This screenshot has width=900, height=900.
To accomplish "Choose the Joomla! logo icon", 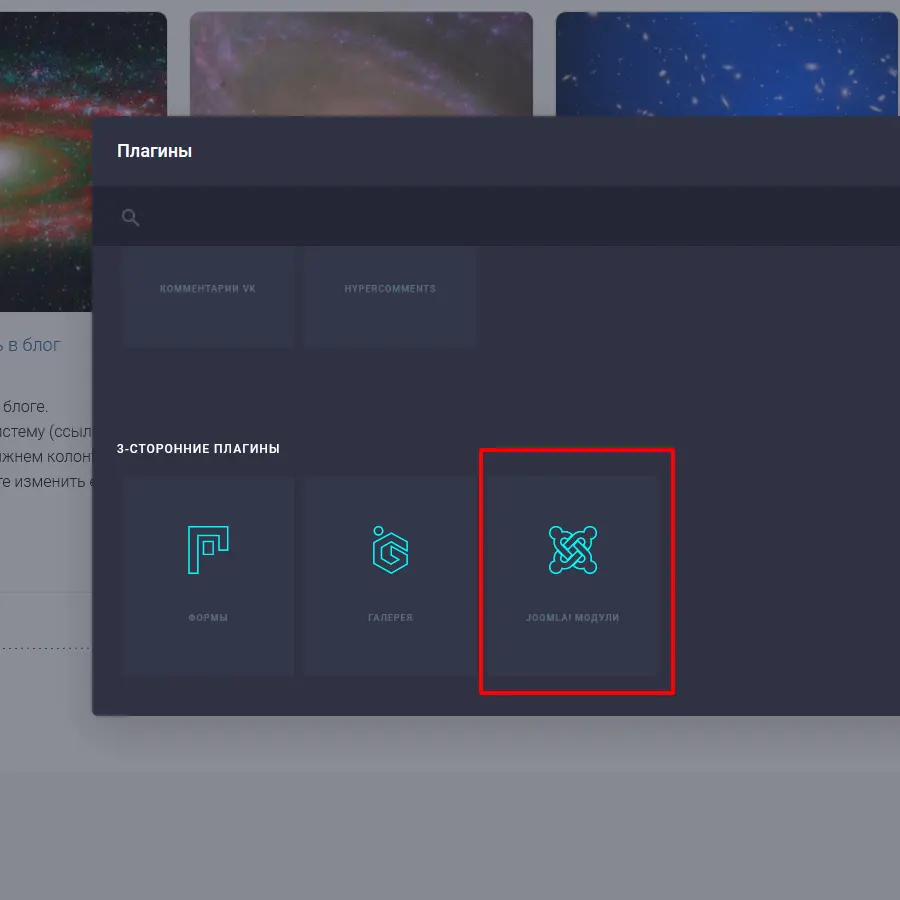I will click(572, 550).
